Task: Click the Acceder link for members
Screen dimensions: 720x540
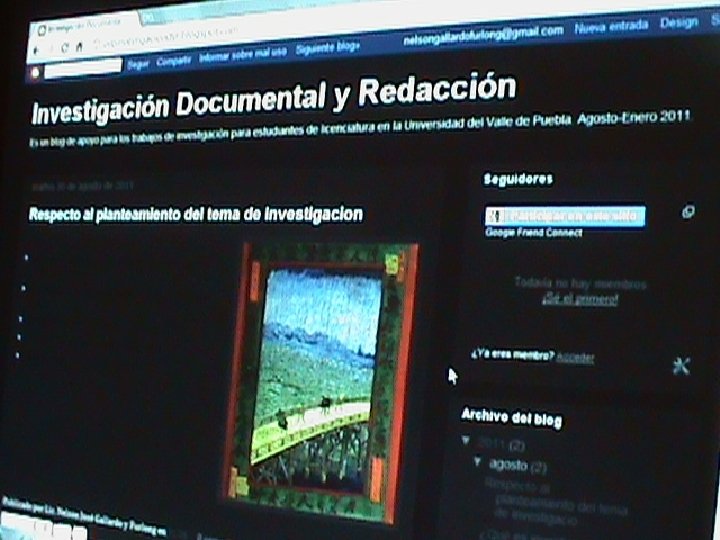Action: click(575, 358)
